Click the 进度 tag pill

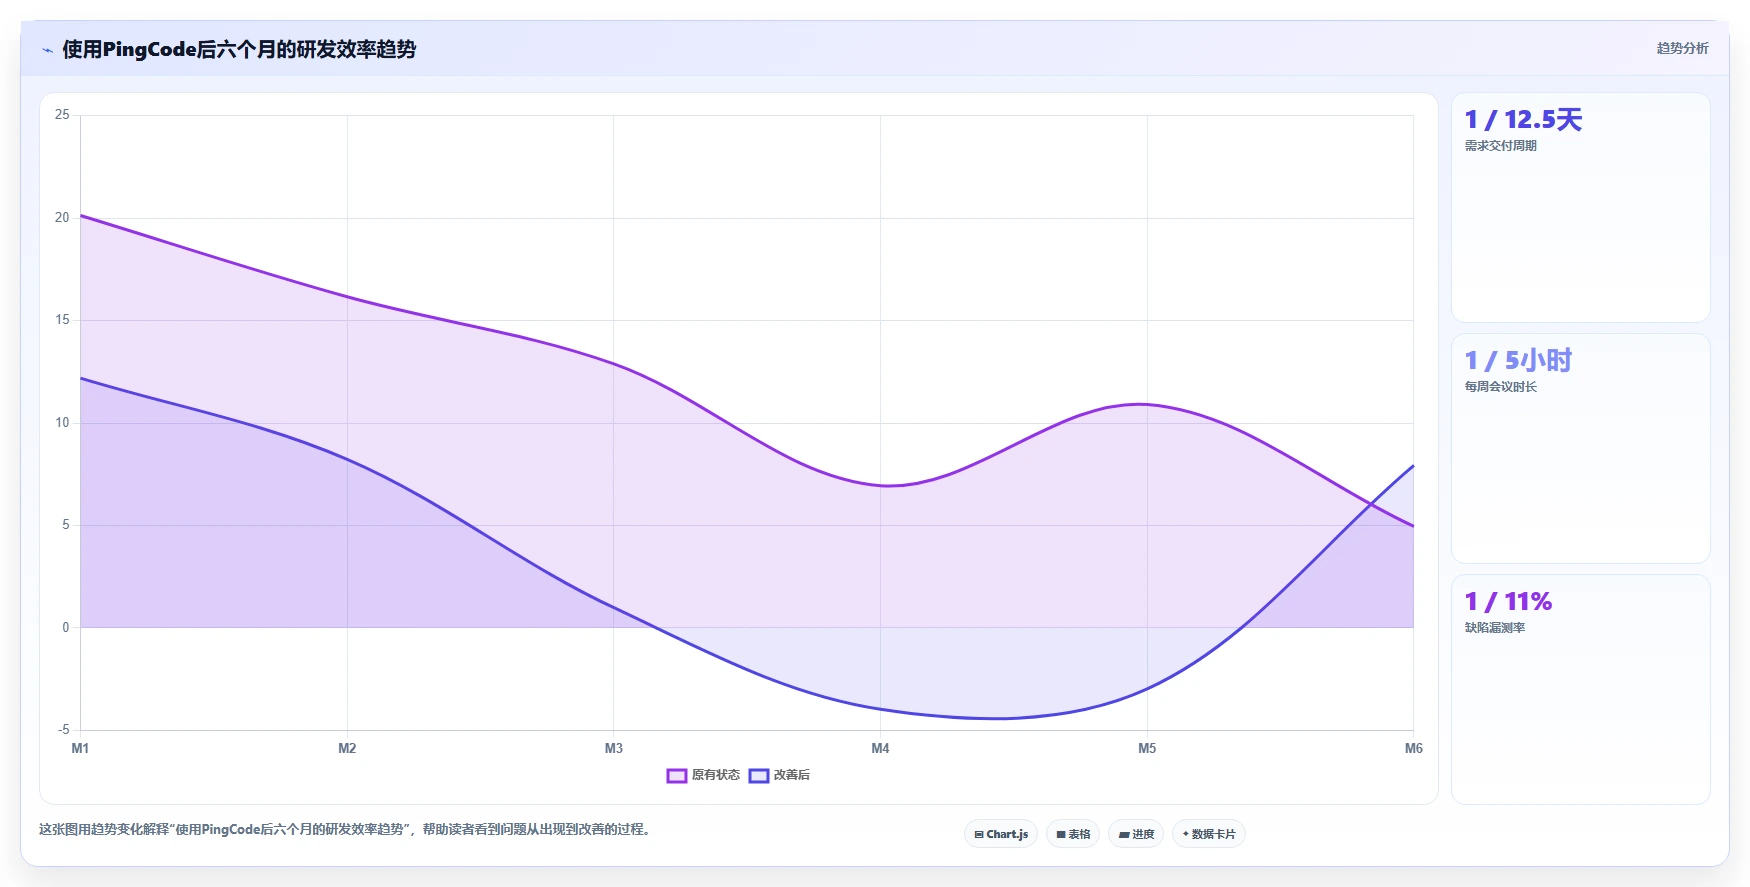coord(1136,834)
